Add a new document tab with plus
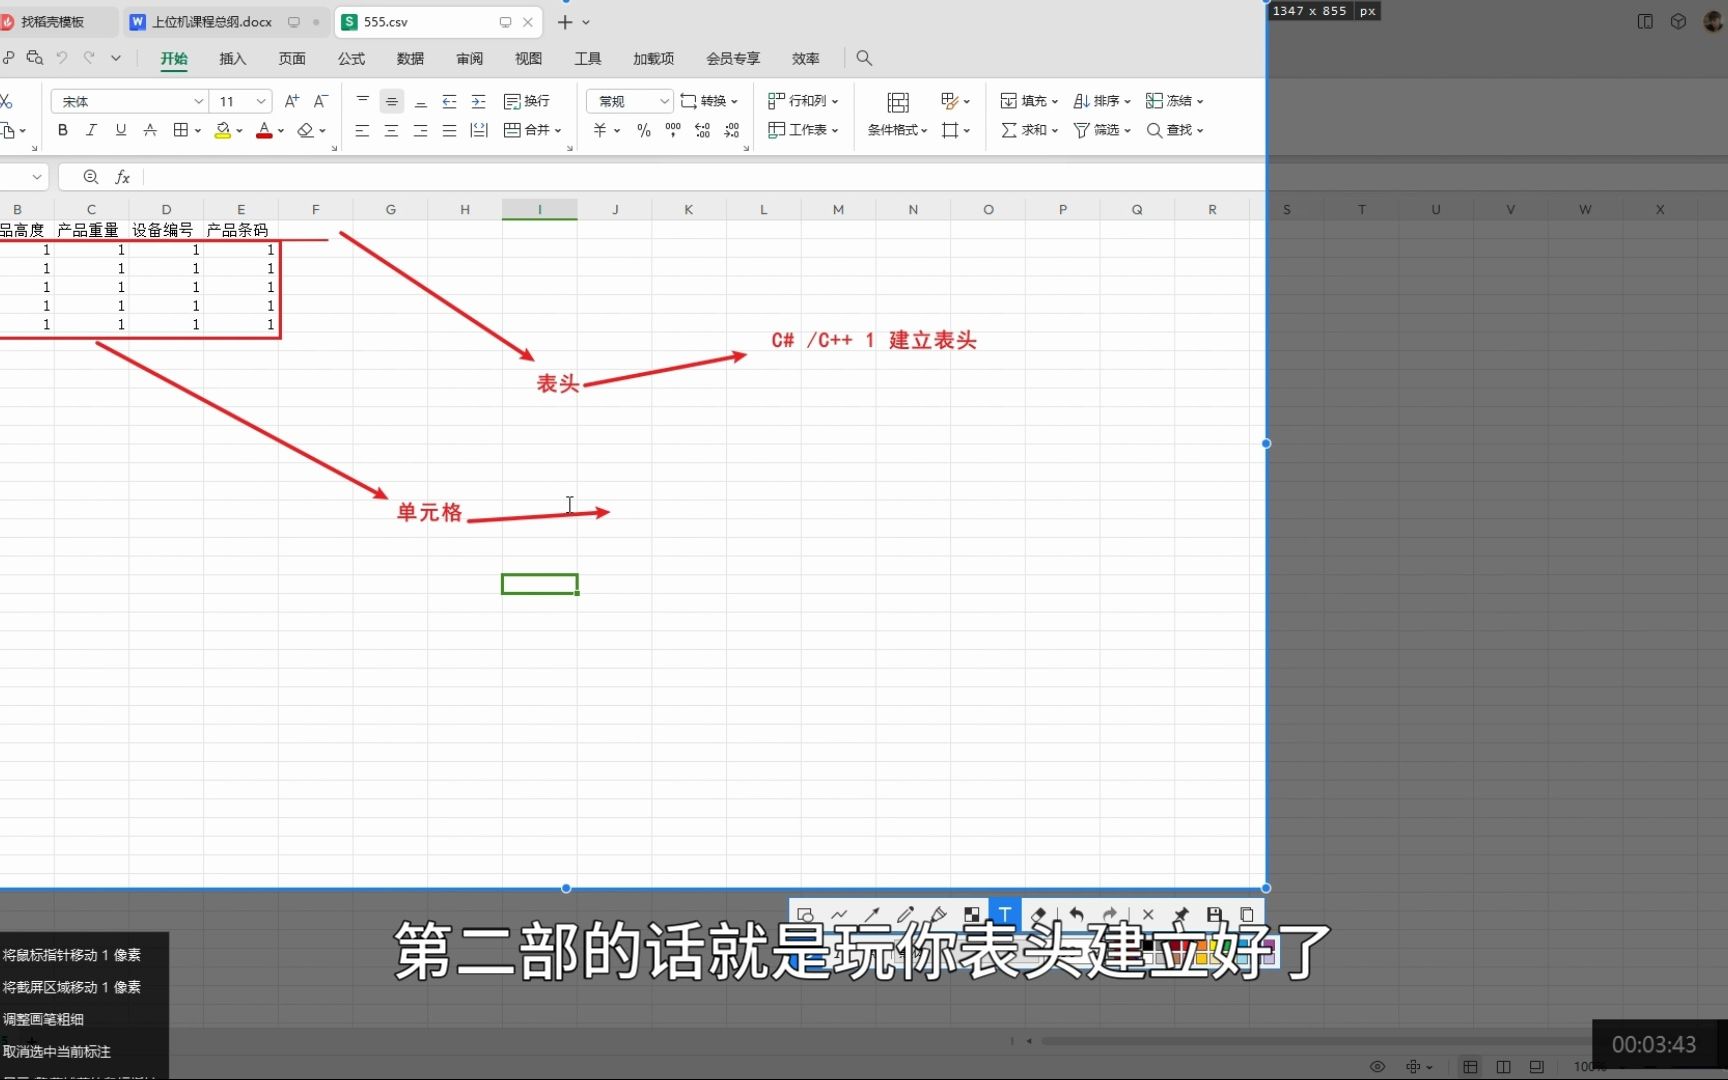The width and height of the screenshot is (1728, 1080). tap(565, 21)
